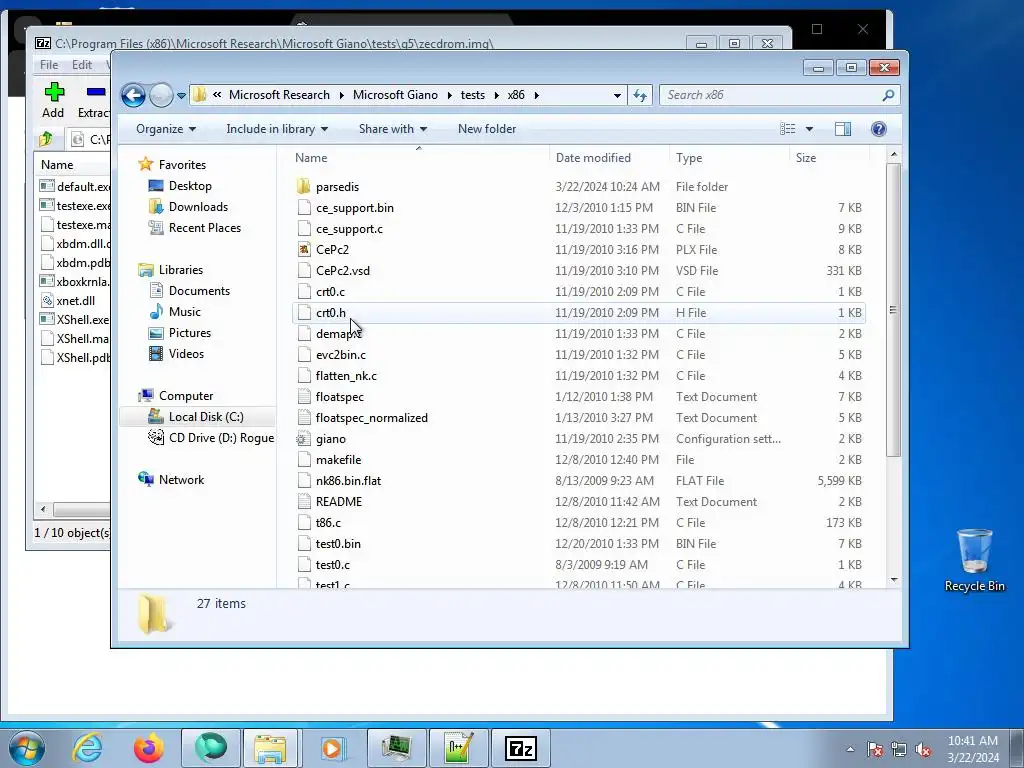Switch to the 7-Zip taskbar button
This screenshot has height=768, width=1024.
point(520,748)
